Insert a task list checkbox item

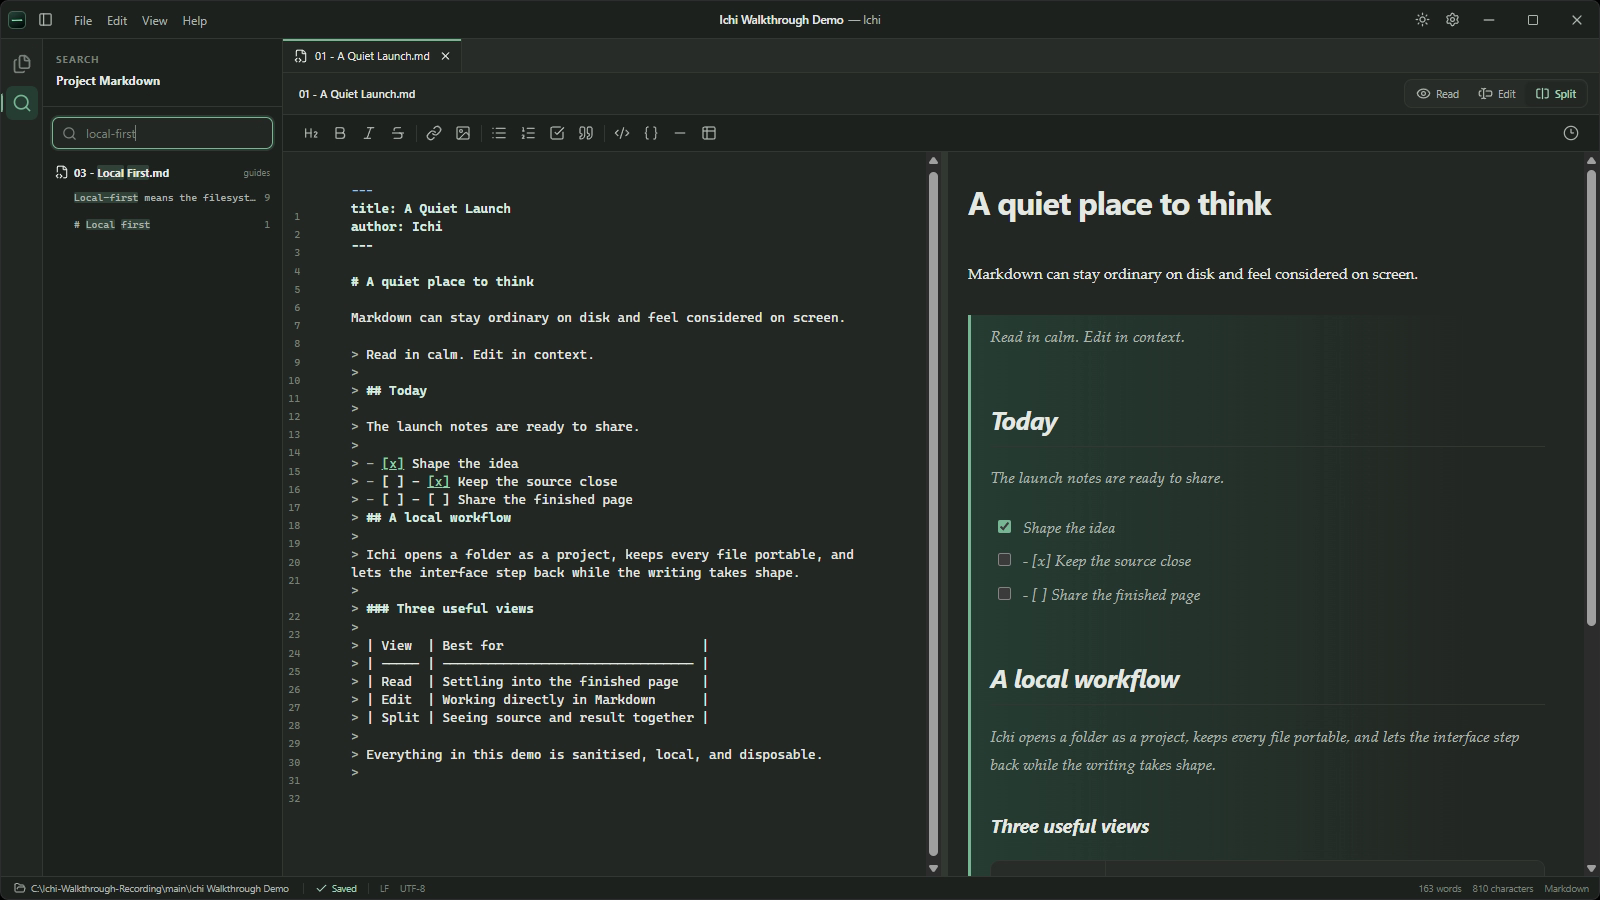557,133
